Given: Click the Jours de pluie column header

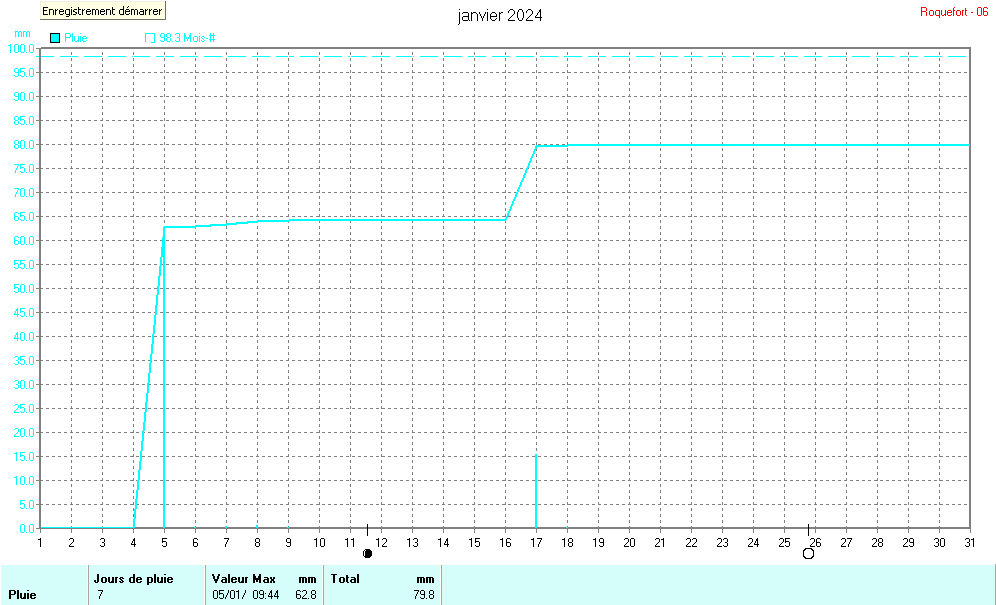Looking at the screenshot, I should point(133,579).
